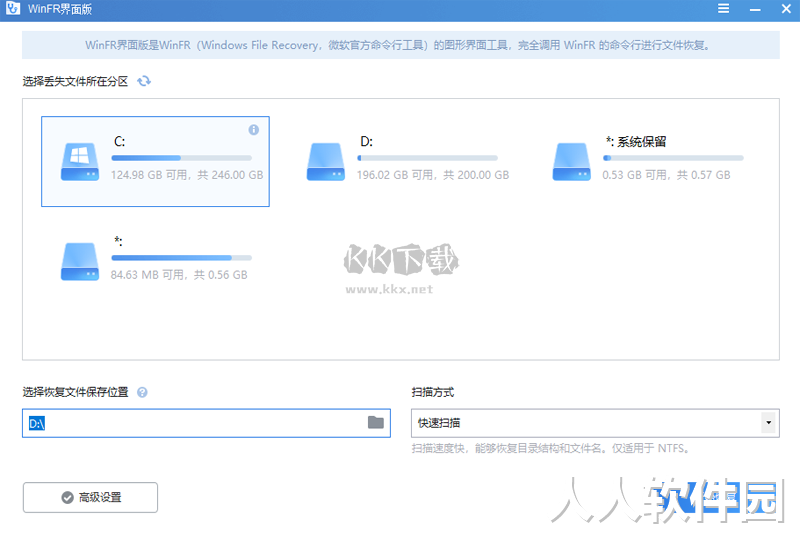The height and width of the screenshot is (533, 800).
Task: Click the help icon beside 选择恢复文件保存位置
Action: click(x=142, y=392)
